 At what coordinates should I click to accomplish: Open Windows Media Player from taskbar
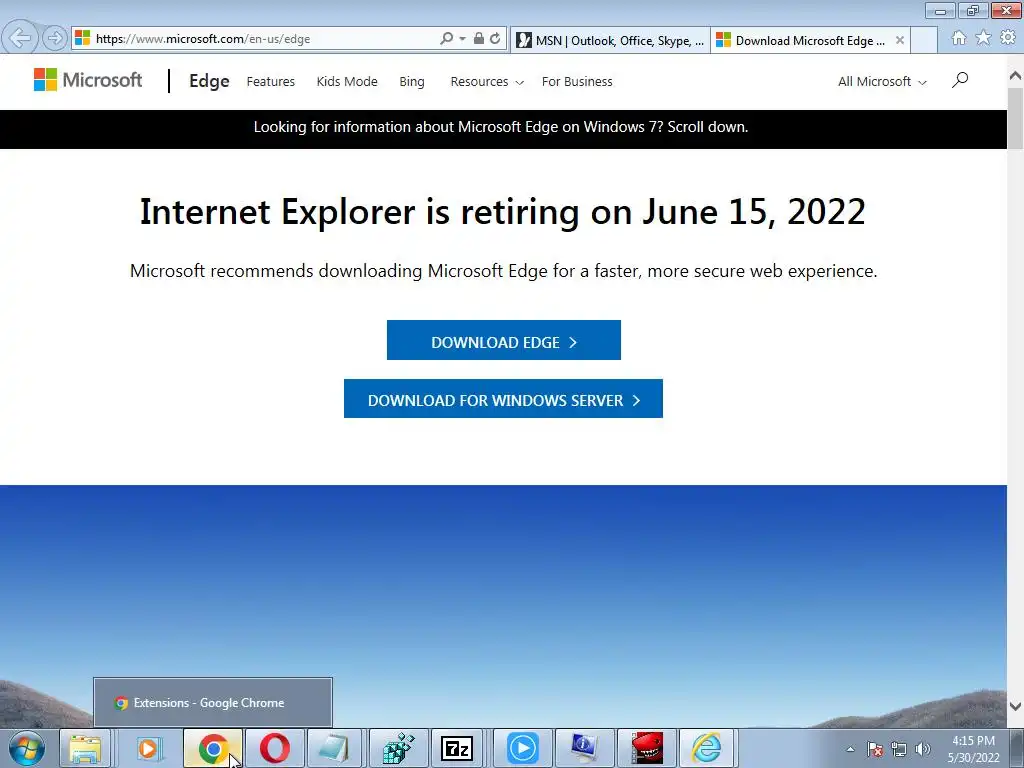coord(149,748)
